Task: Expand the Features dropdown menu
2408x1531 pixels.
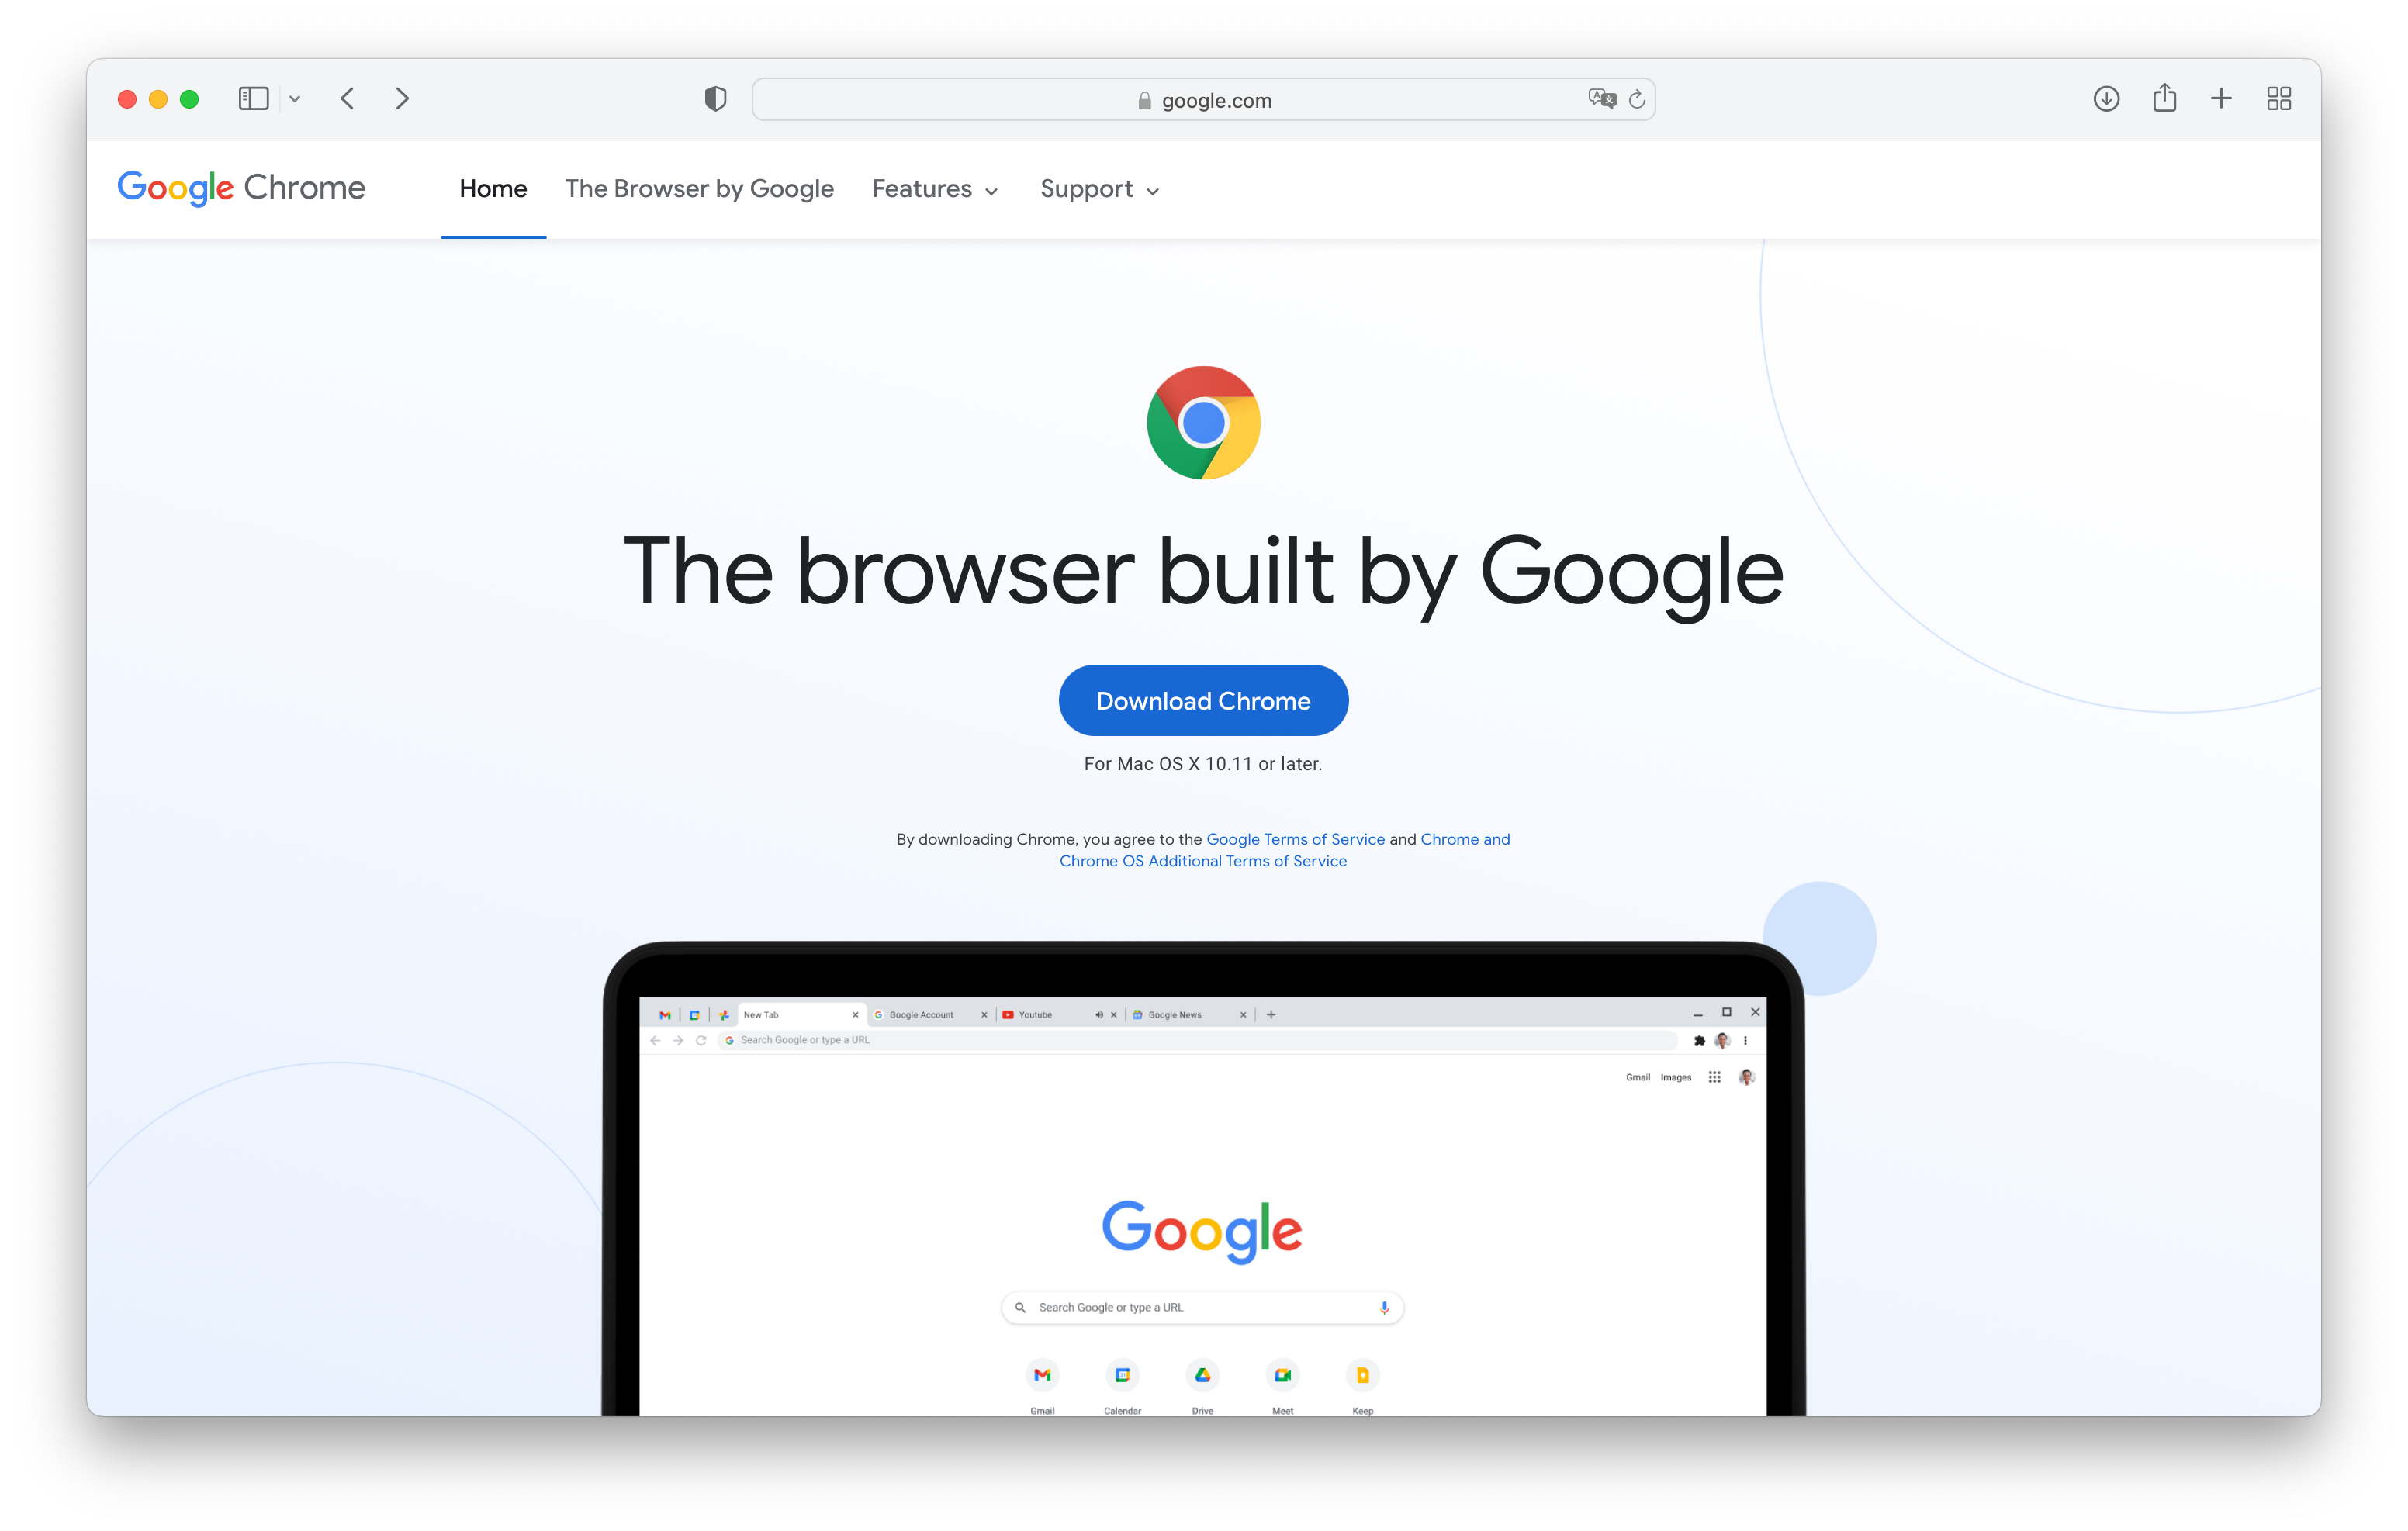Action: pyautogui.click(x=936, y=188)
